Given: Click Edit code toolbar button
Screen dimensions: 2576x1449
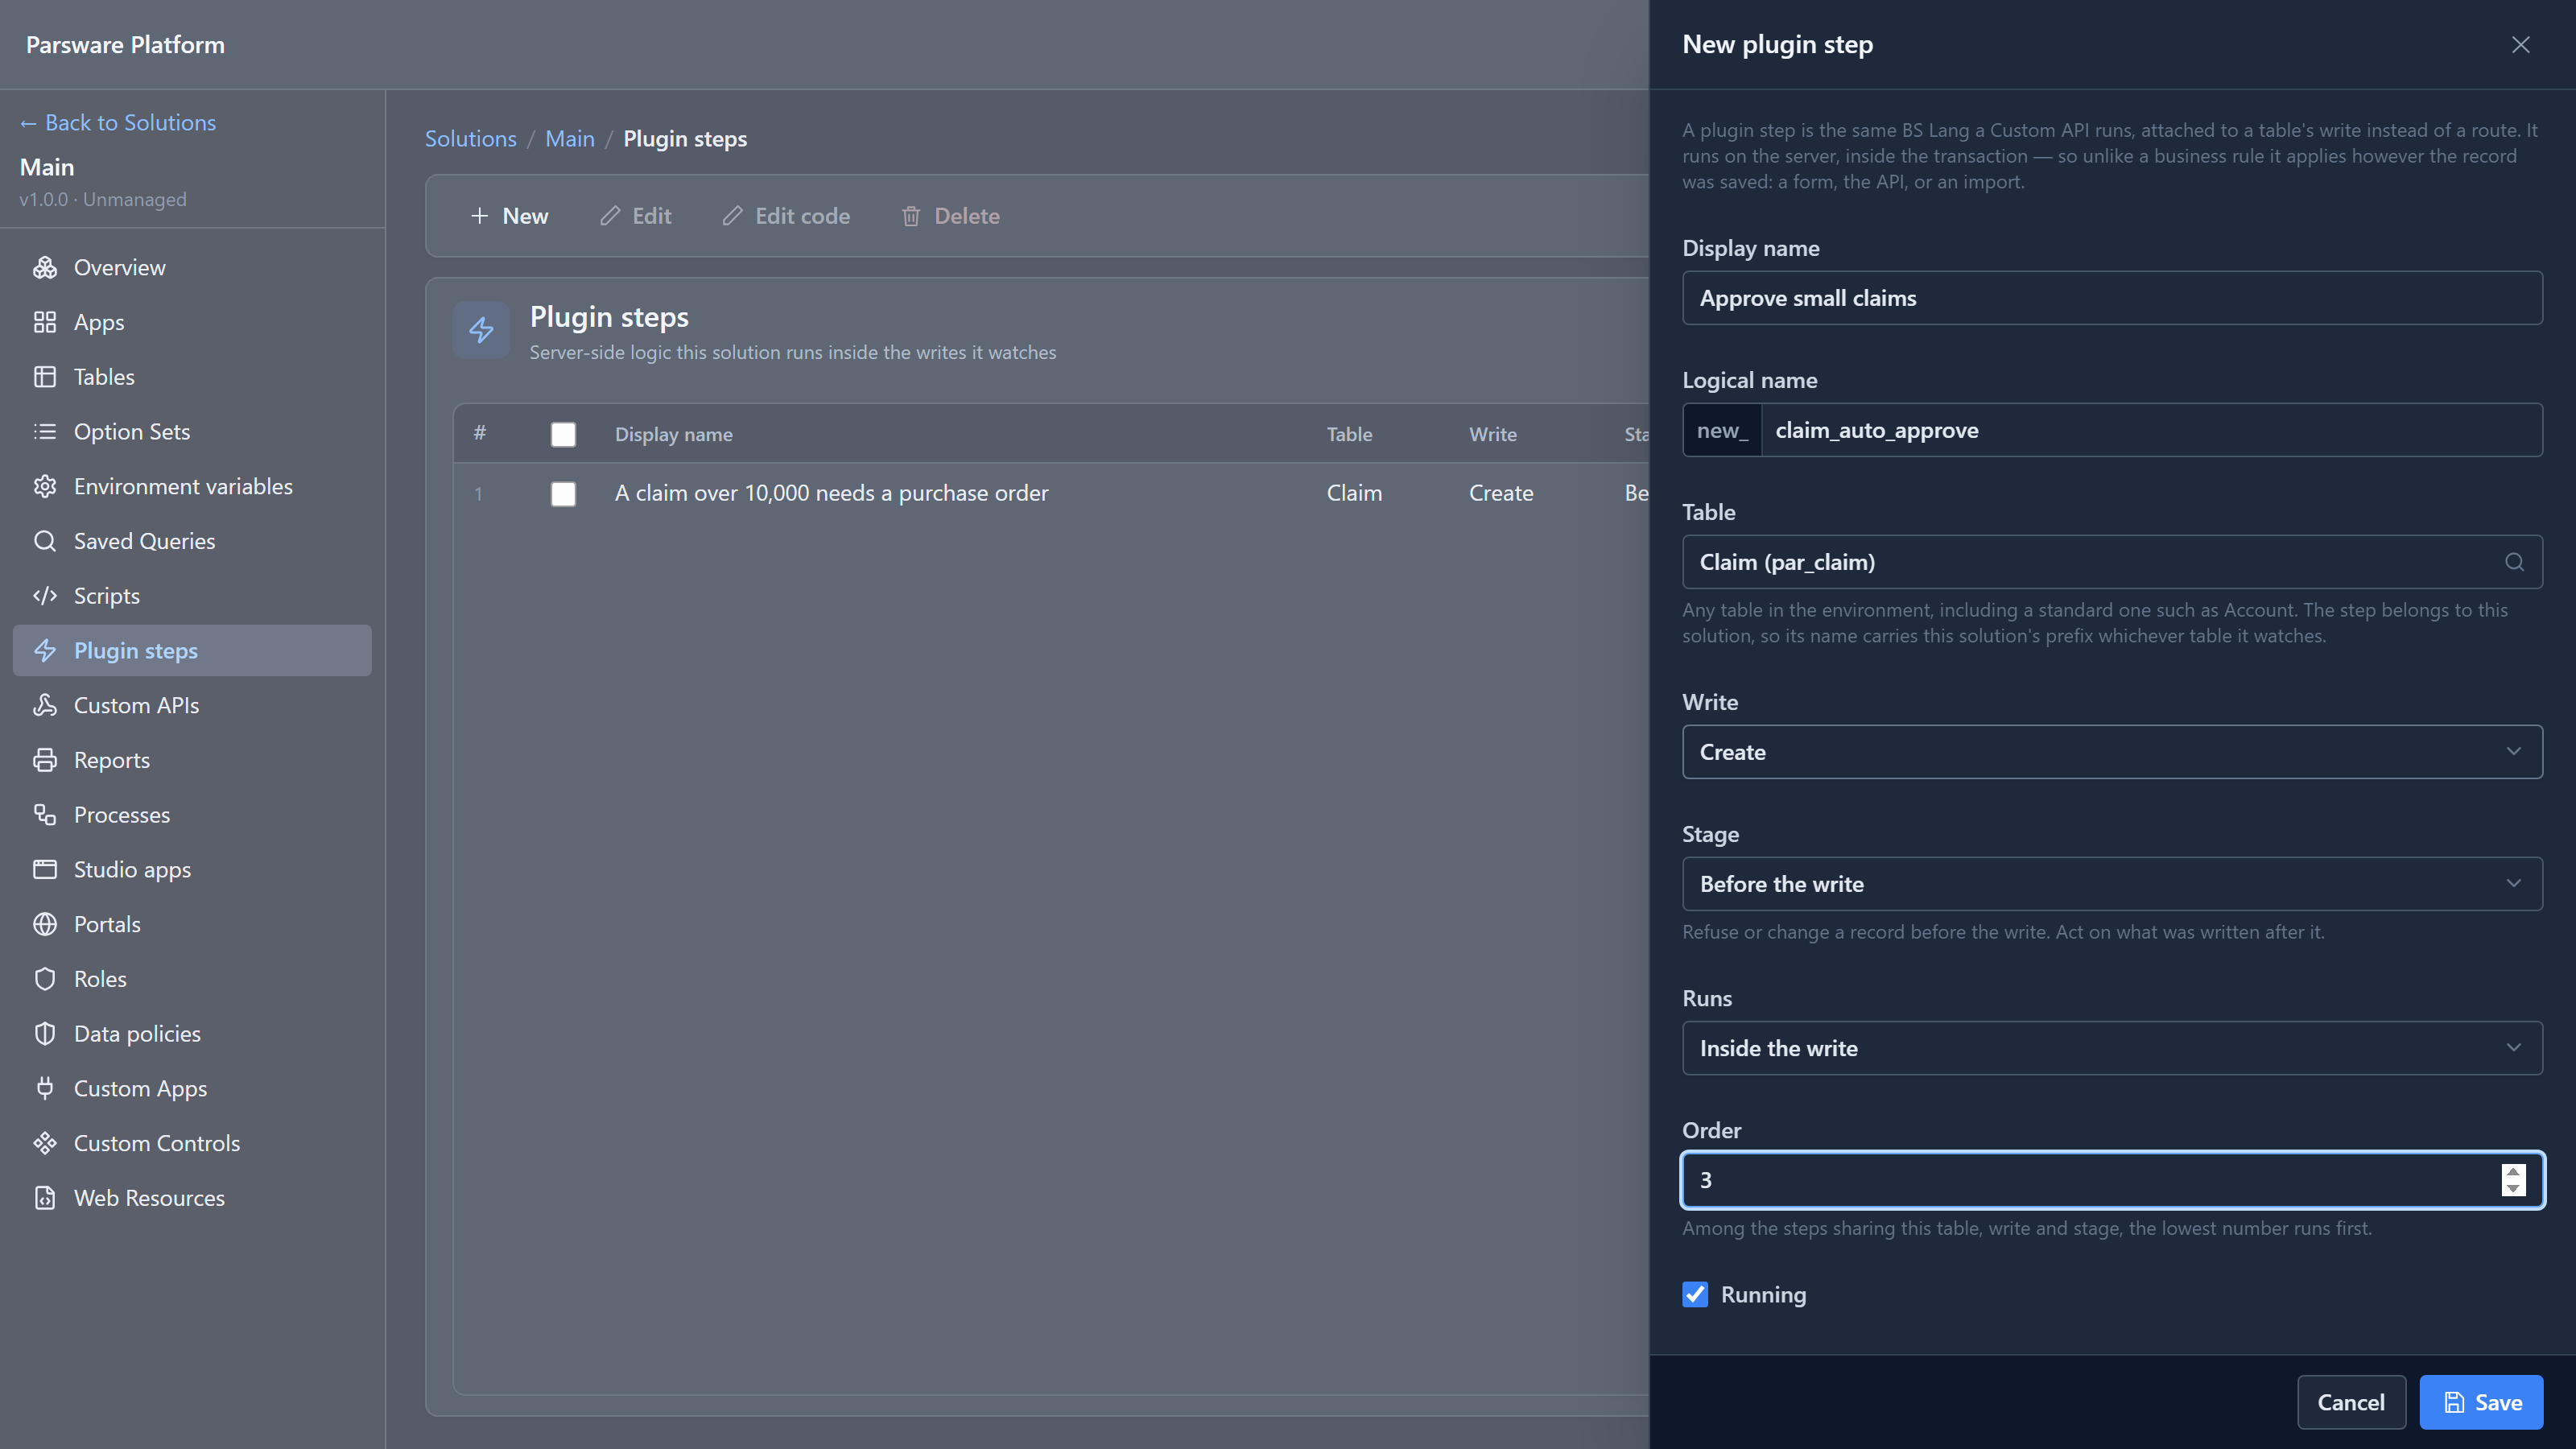Looking at the screenshot, I should click(x=786, y=216).
